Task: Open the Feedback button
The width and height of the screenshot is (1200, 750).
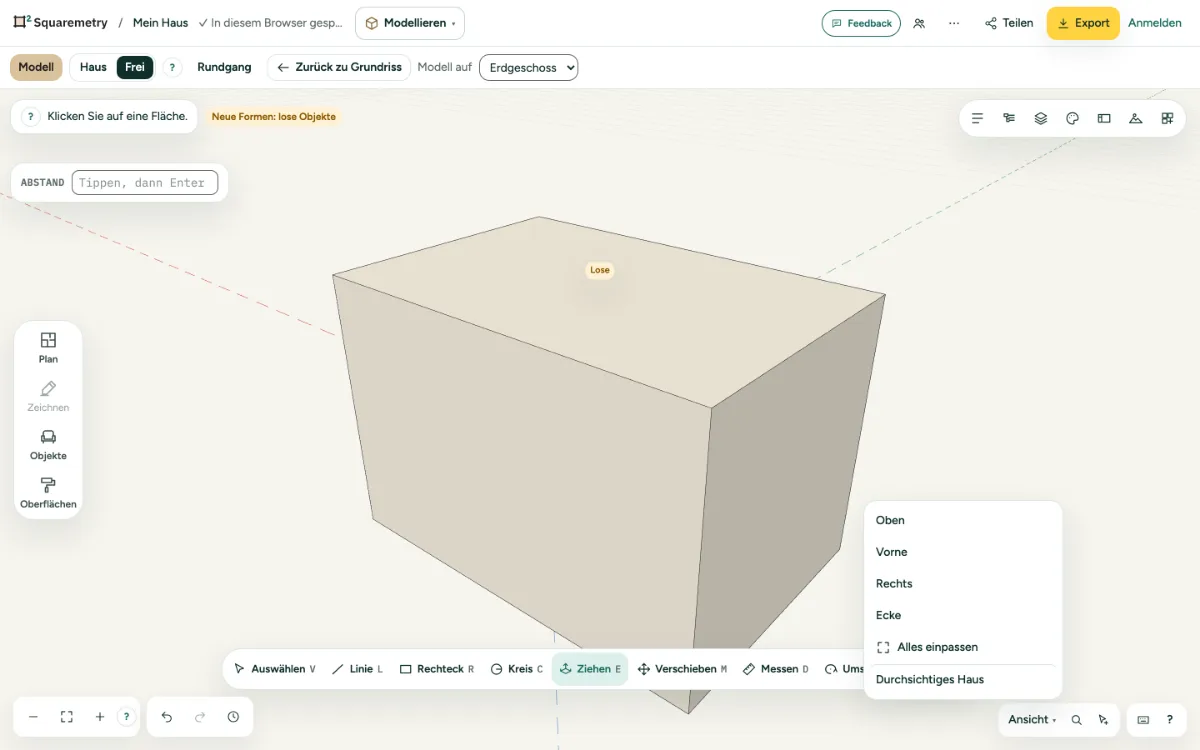Action: (861, 23)
